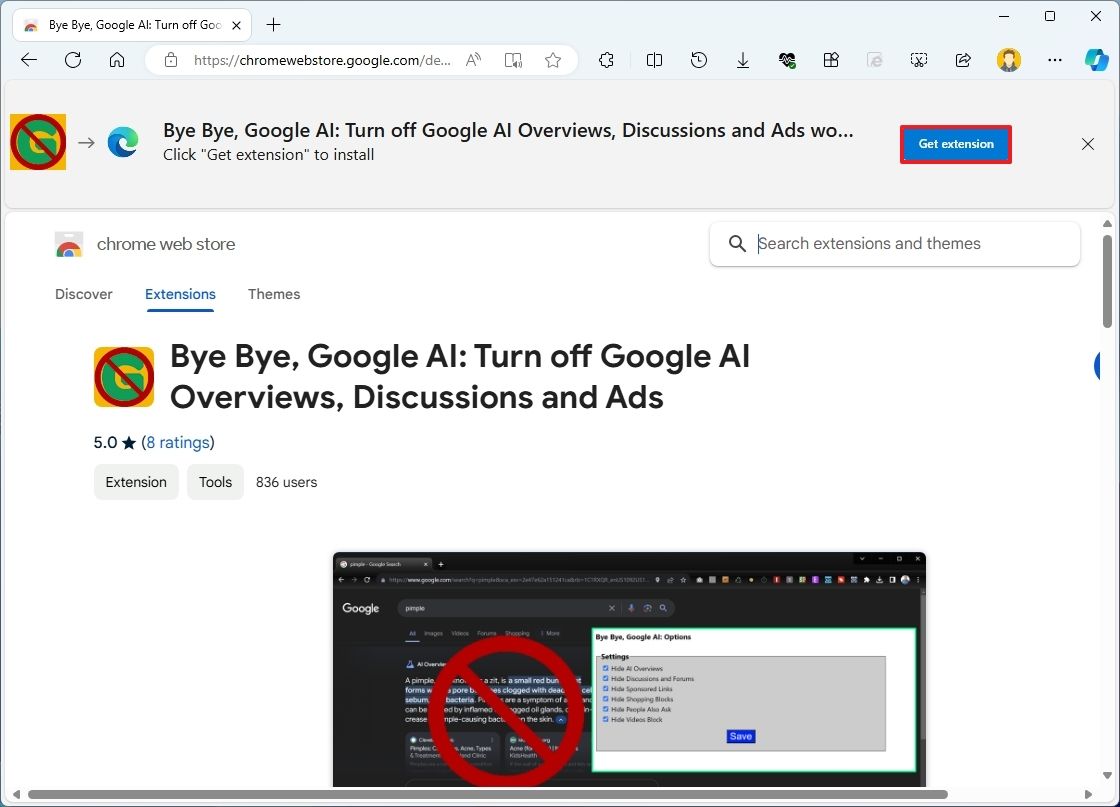1120x807 pixels.
Task: Open Copilot in the browser toolbar
Action: point(1097,60)
